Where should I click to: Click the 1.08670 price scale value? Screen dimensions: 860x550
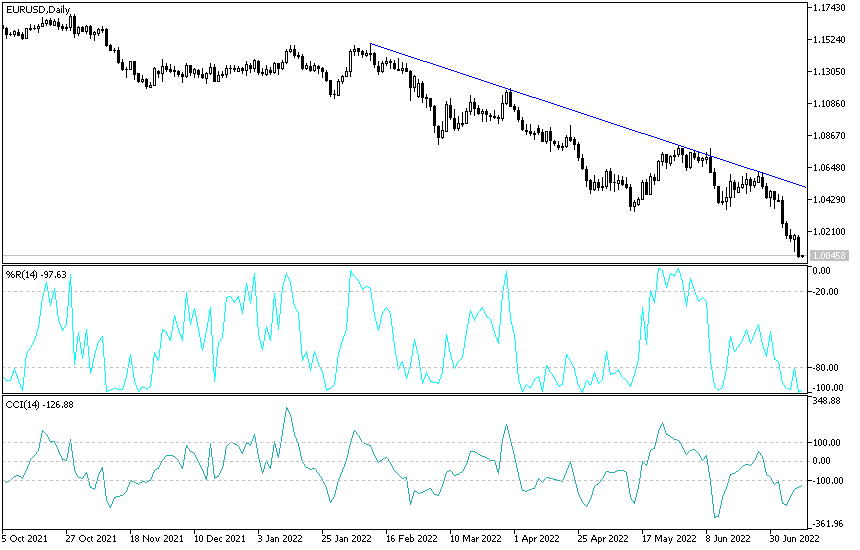pos(829,135)
